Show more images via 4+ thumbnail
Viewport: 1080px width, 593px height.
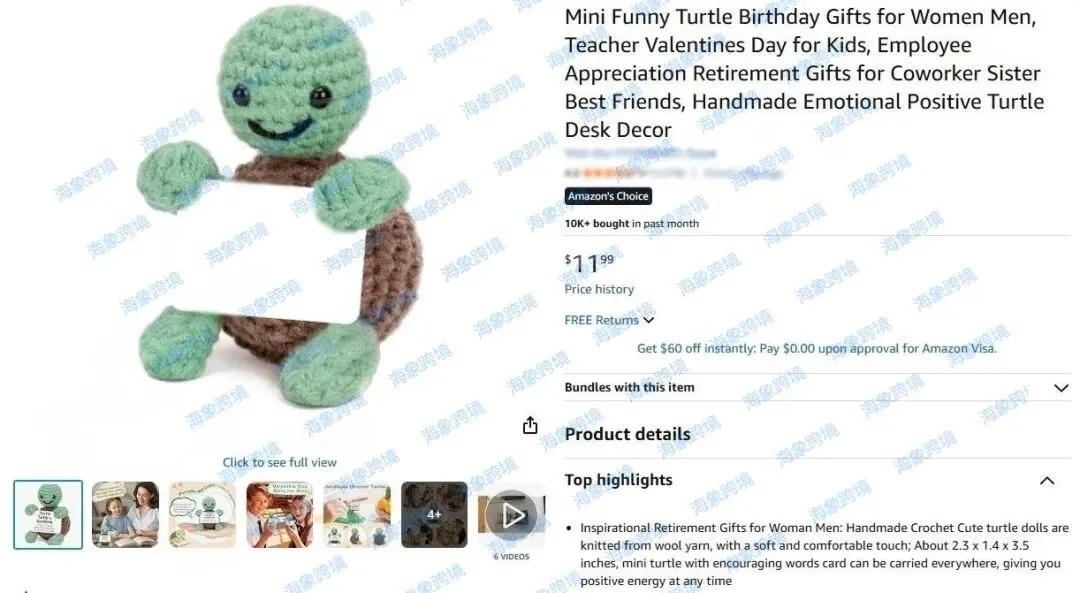click(434, 514)
